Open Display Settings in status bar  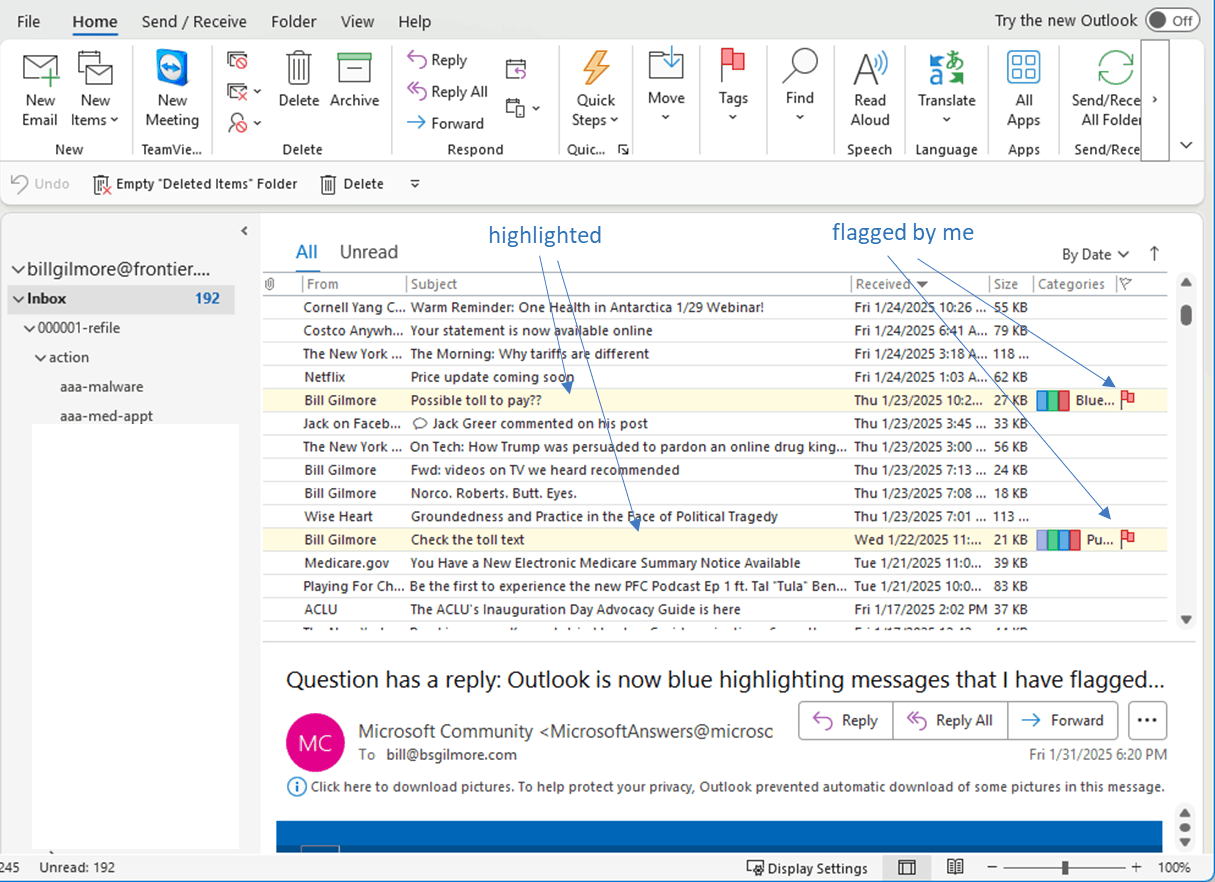[x=807, y=868]
